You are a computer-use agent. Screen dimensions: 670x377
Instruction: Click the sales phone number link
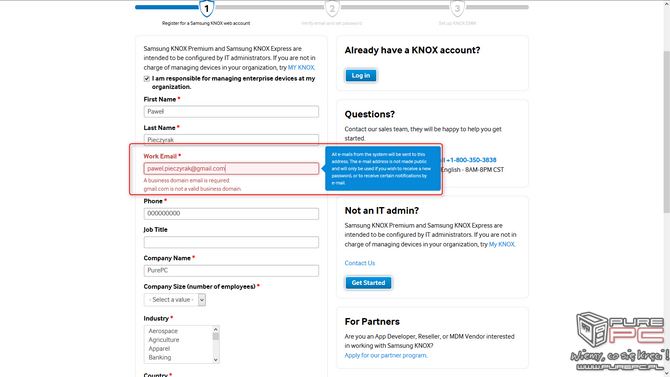click(470, 160)
